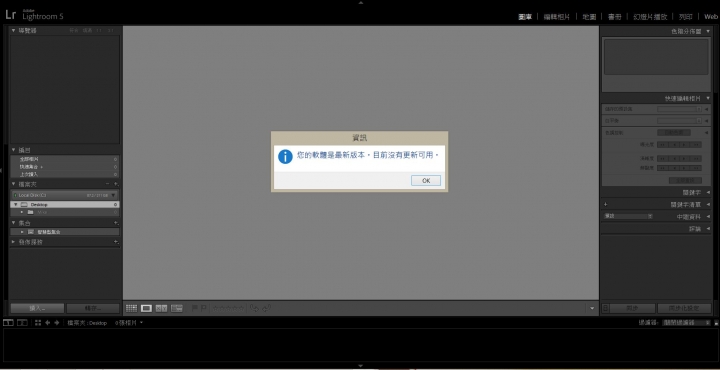Switch to Compare XY view
Screen dimensions: 720x370
161,308
